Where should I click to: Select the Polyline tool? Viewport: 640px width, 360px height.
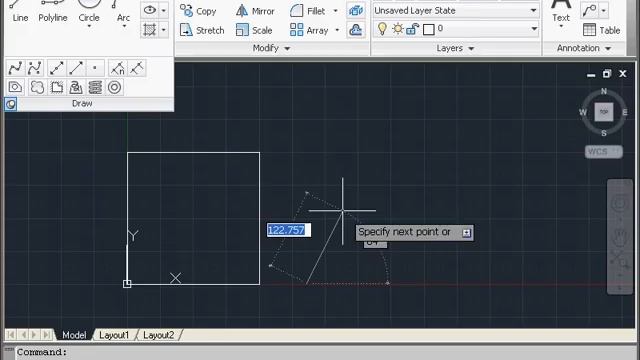(53, 11)
